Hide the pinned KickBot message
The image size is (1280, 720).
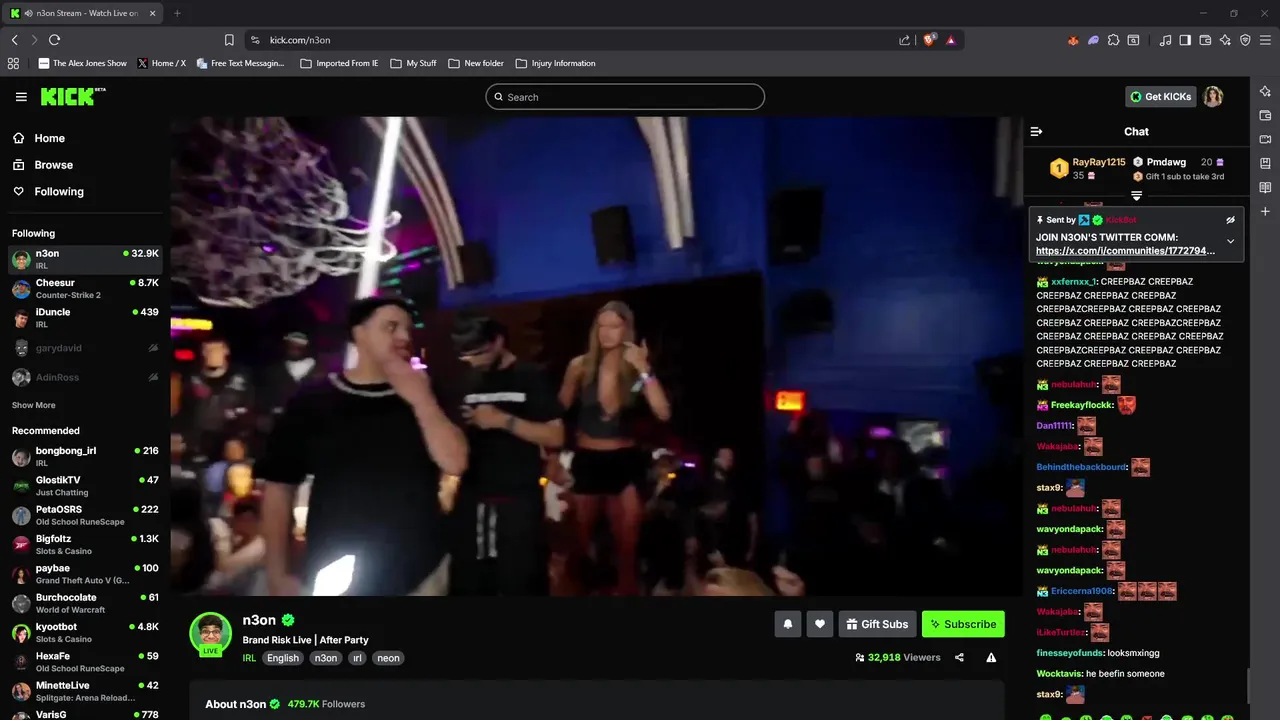[1230, 220]
